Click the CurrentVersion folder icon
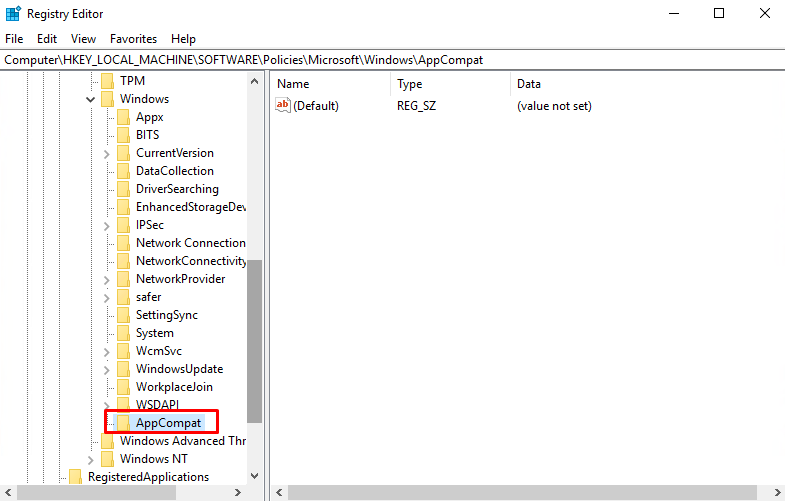 coord(123,153)
